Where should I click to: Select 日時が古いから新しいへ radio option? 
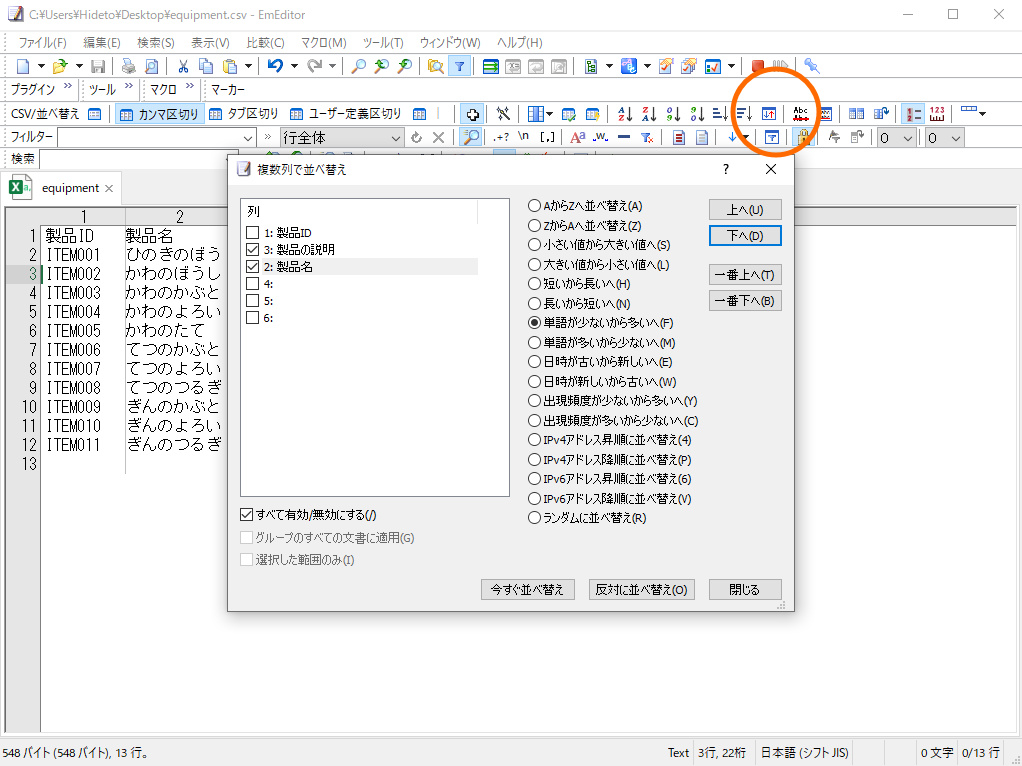(534, 362)
